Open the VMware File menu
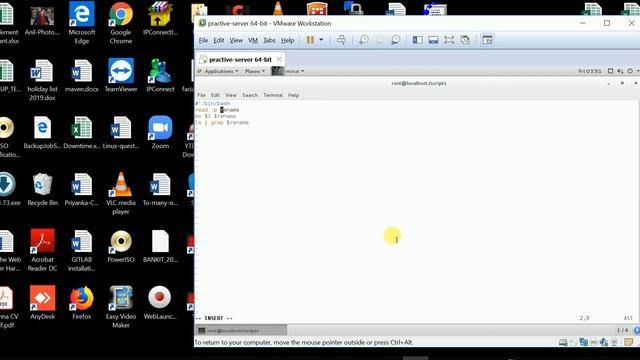This screenshot has height=360, width=640. 203,40
